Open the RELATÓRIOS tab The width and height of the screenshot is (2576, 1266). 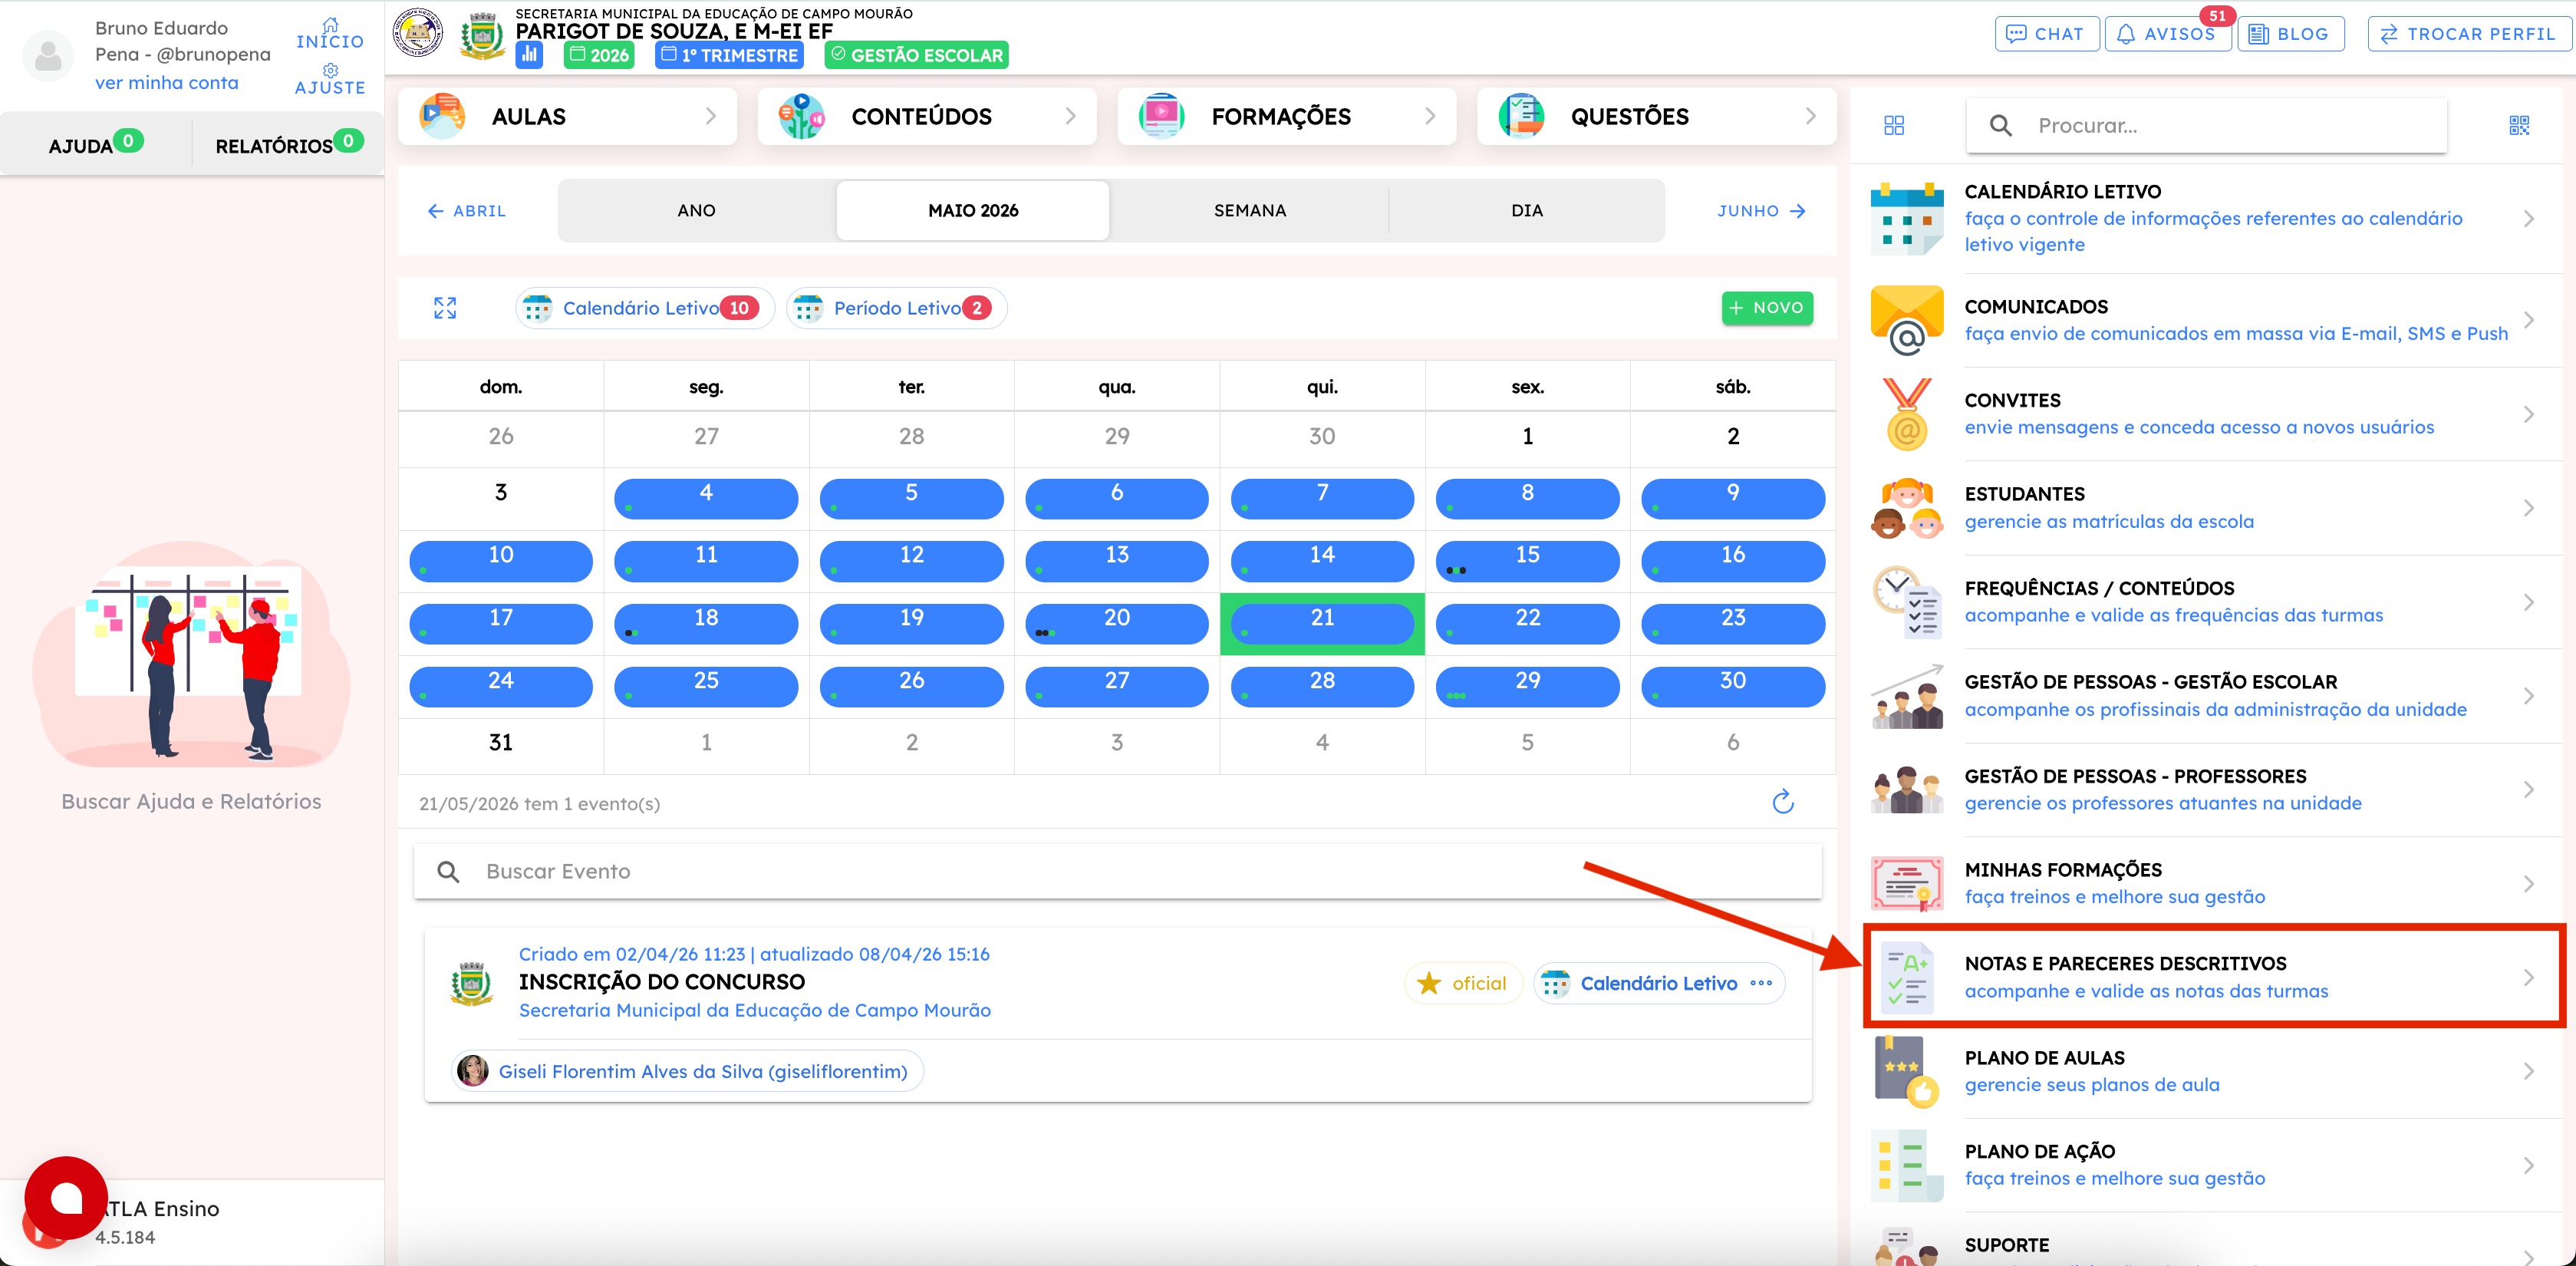[x=288, y=144]
